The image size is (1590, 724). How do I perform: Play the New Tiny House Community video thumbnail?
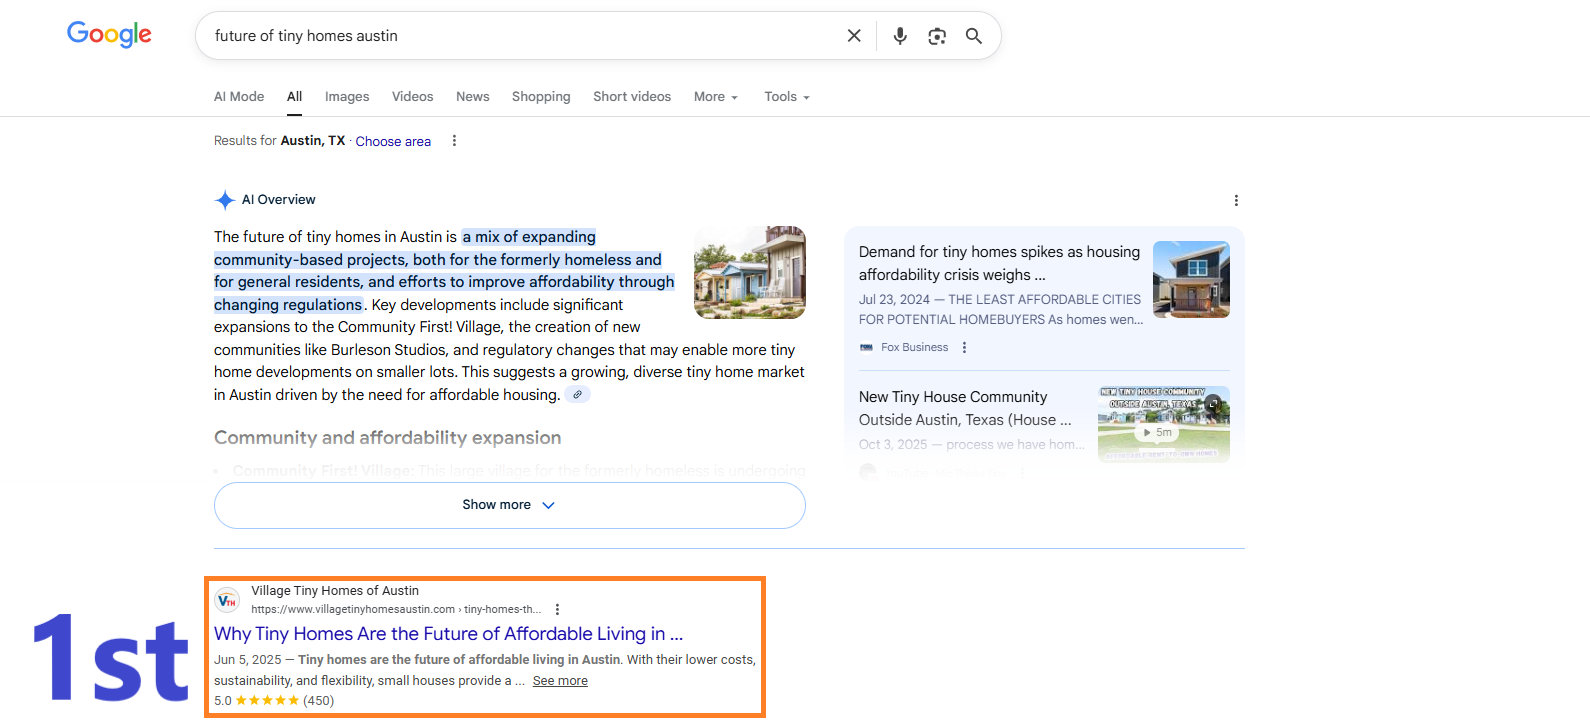[x=1163, y=424]
